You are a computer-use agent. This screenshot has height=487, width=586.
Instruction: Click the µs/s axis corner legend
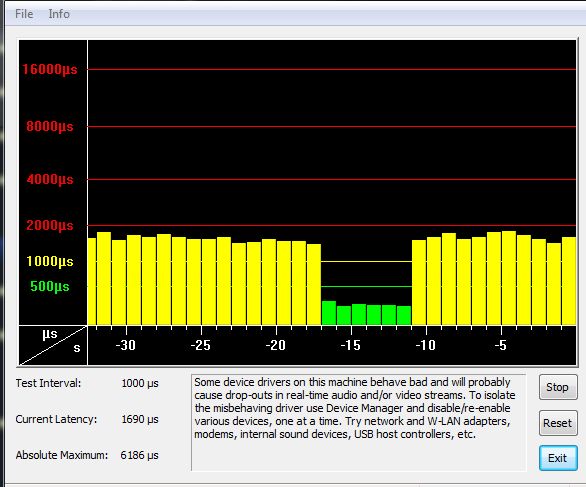coord(53,345)
